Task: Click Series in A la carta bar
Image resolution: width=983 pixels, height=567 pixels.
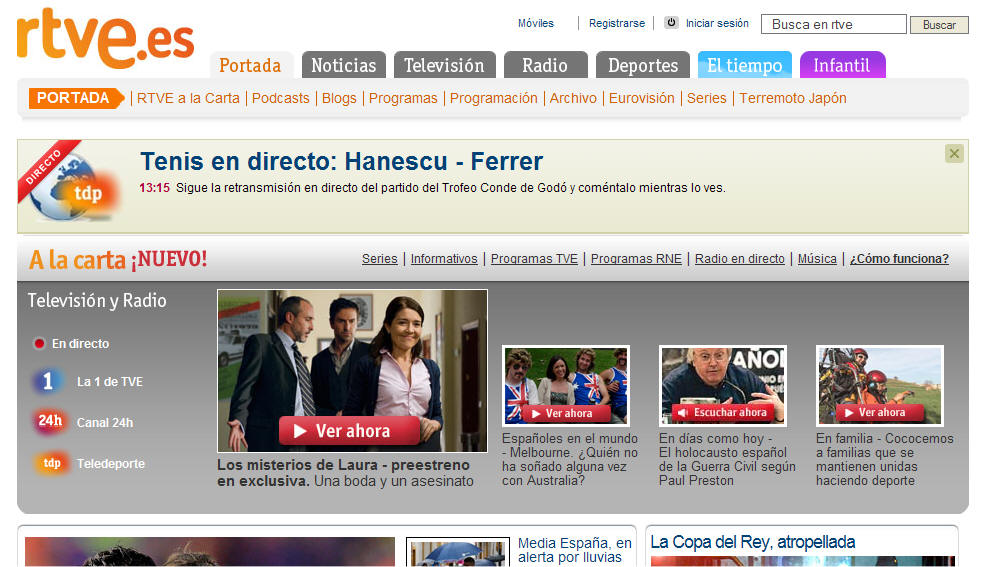Action: point(379,258)
